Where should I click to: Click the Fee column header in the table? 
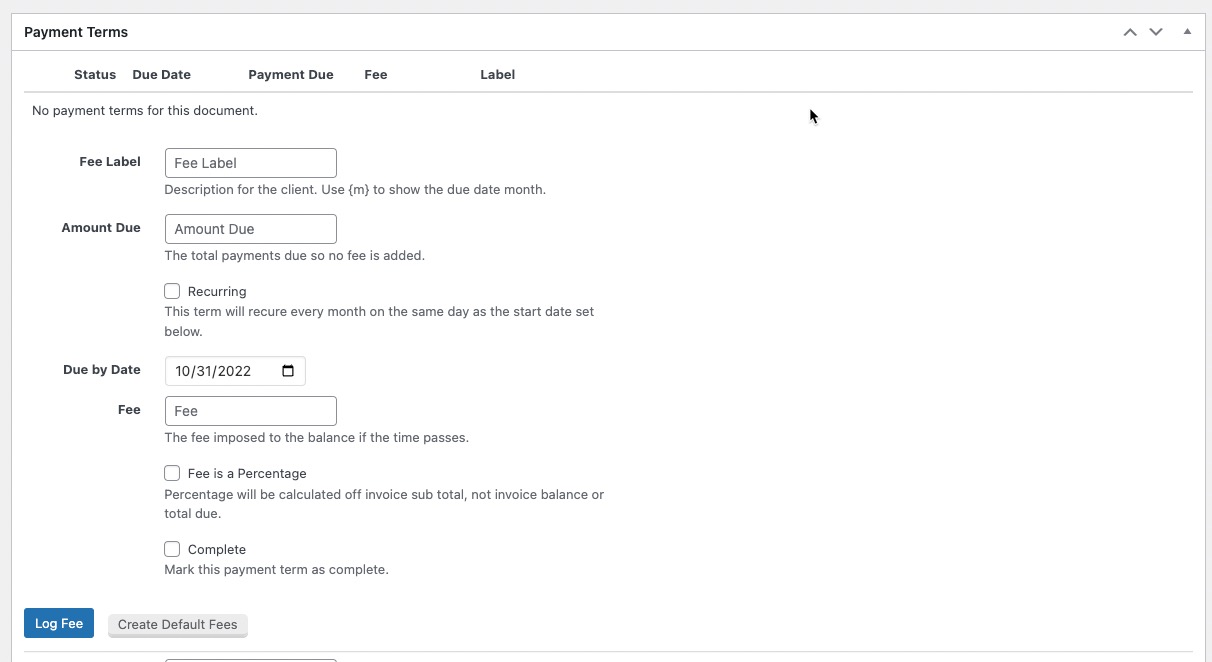pos(376,75)
